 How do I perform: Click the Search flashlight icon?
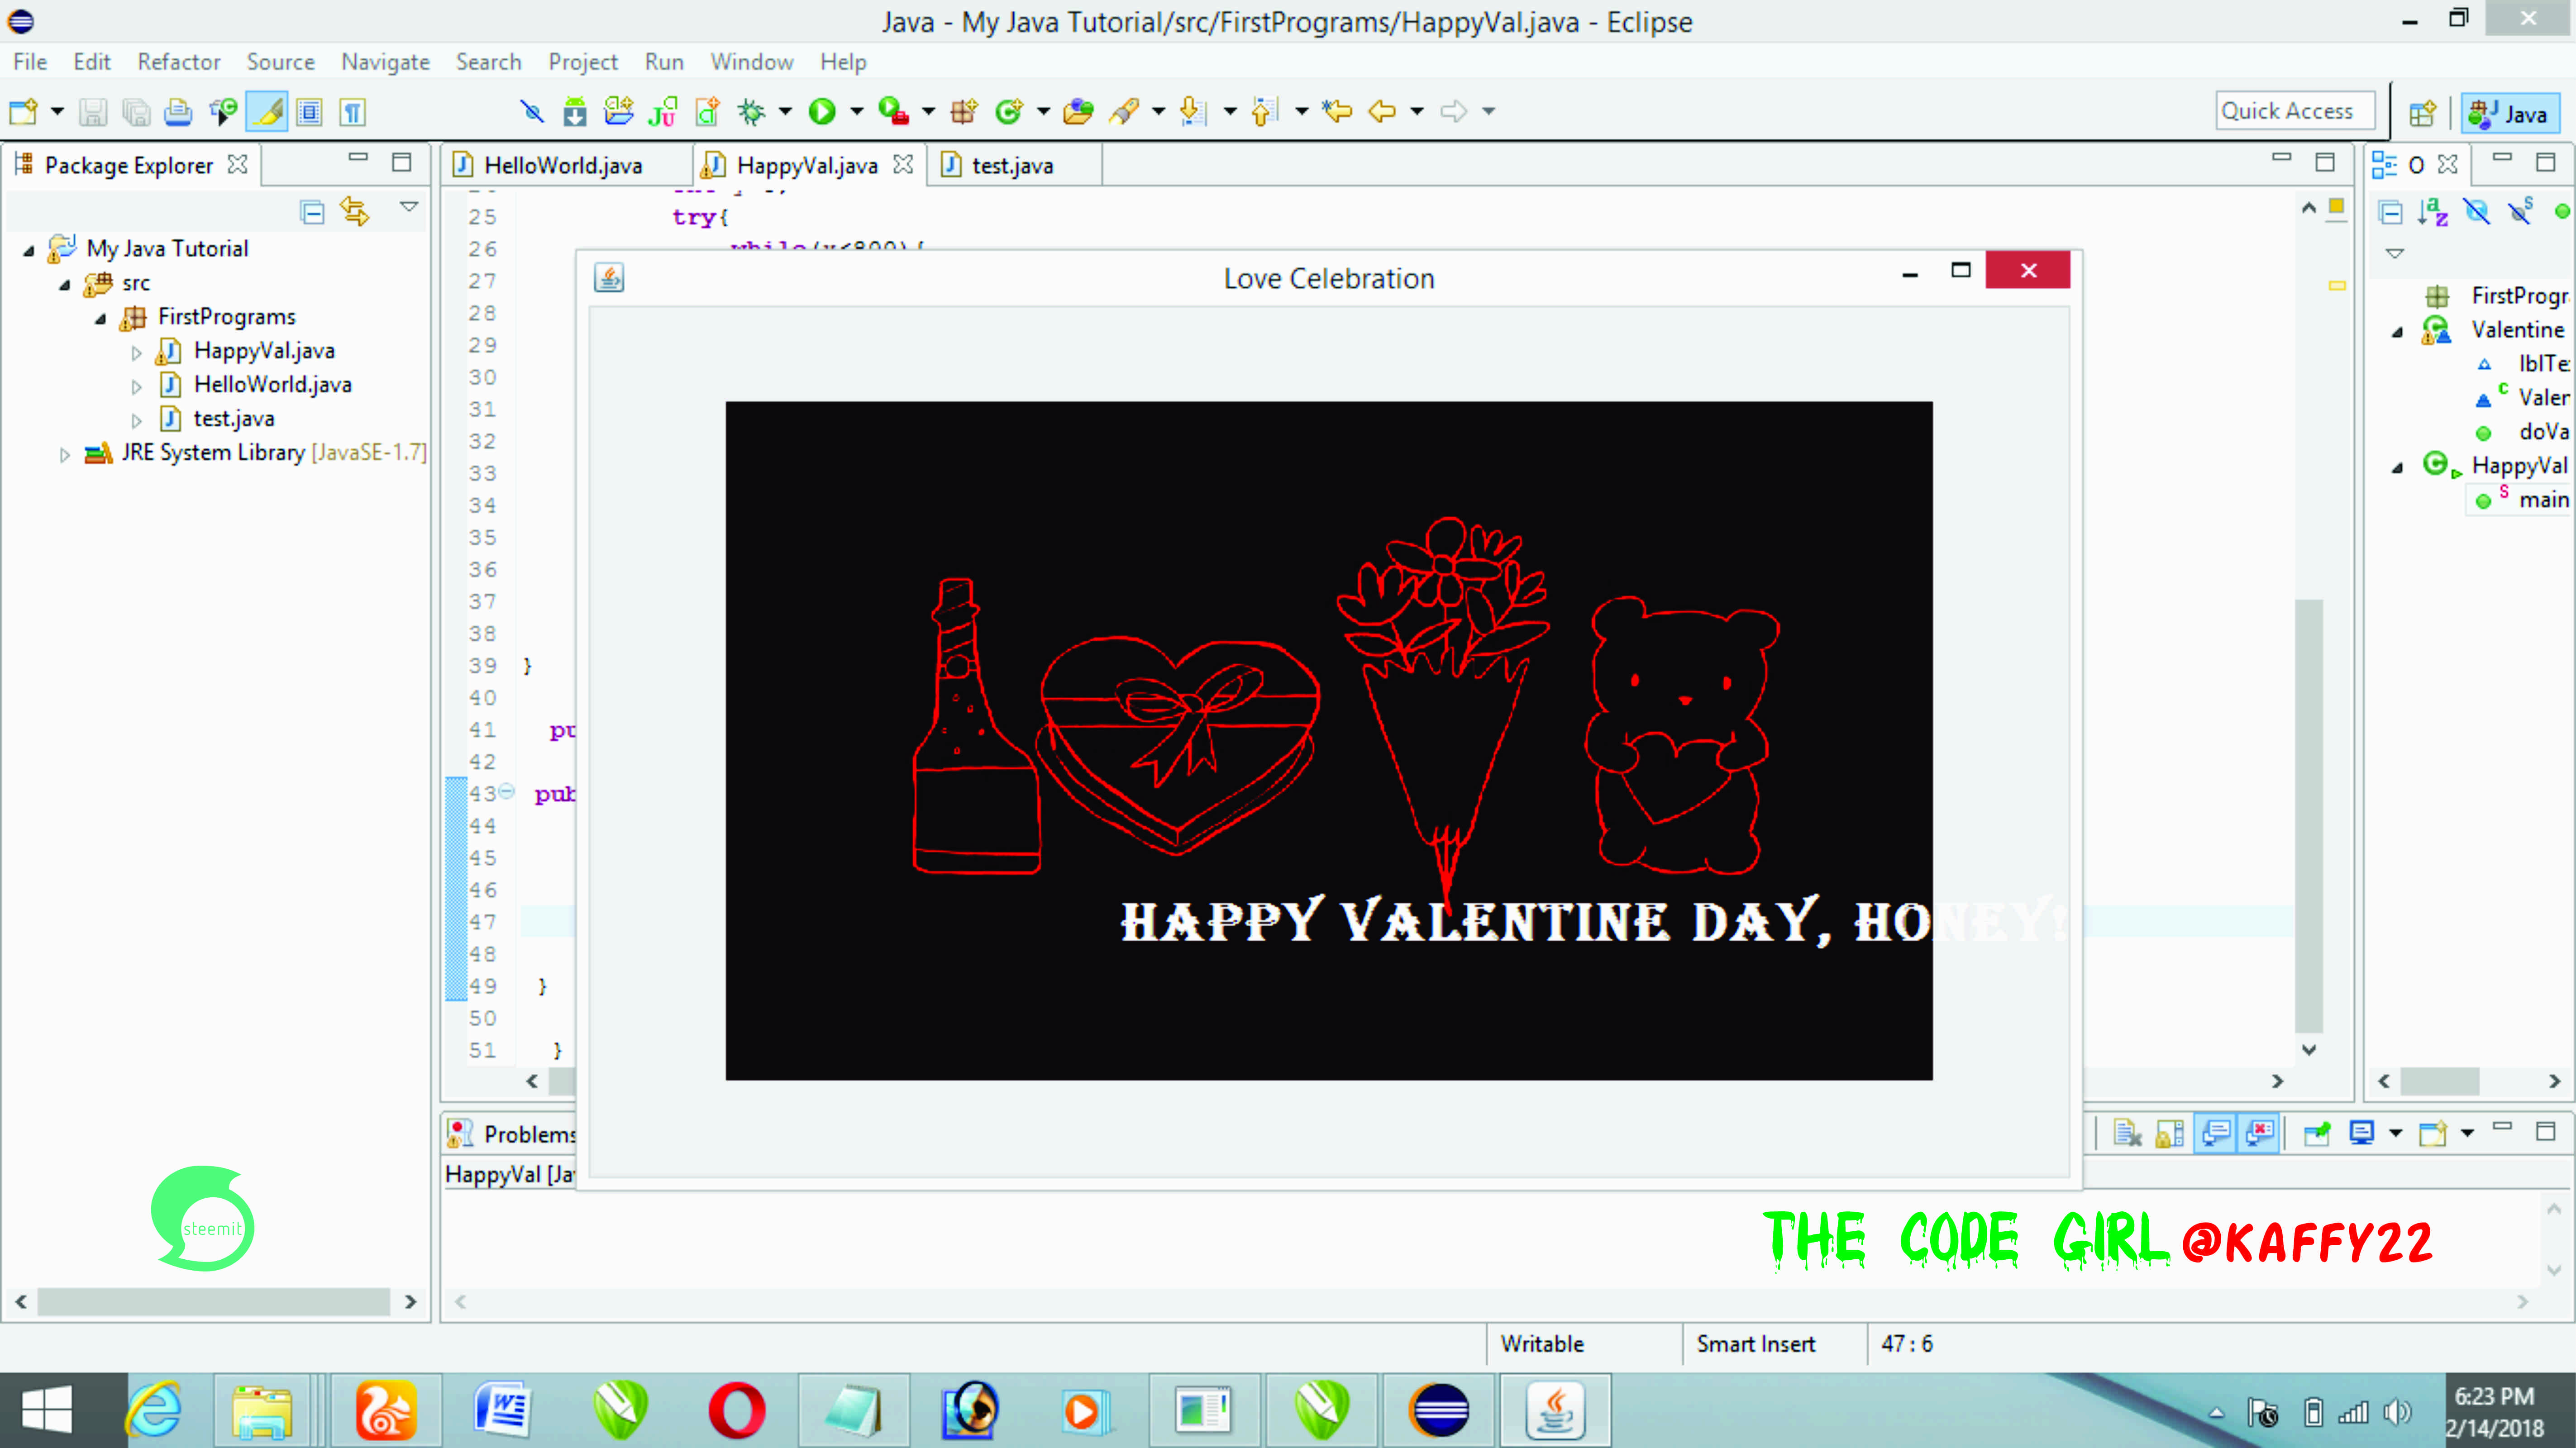1124,111
